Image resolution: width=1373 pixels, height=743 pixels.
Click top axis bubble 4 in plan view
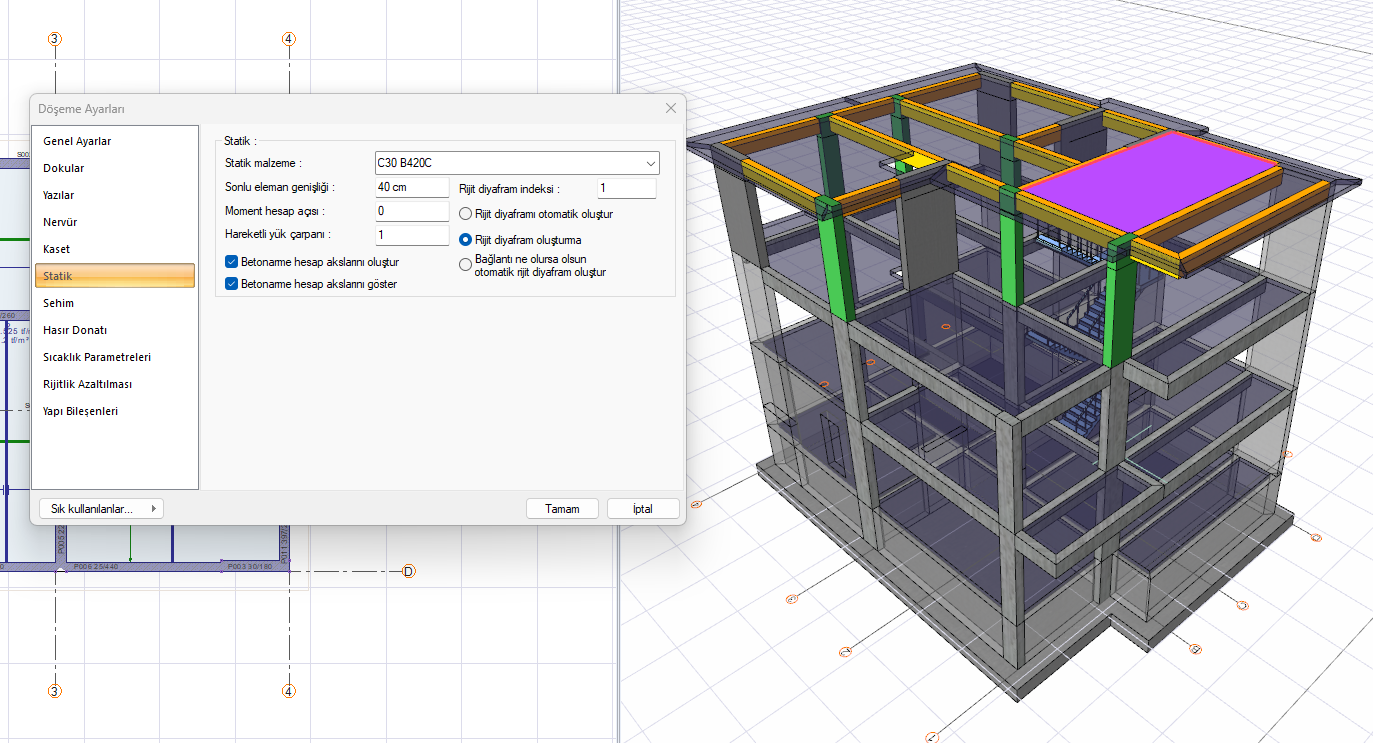pos(288,39)
